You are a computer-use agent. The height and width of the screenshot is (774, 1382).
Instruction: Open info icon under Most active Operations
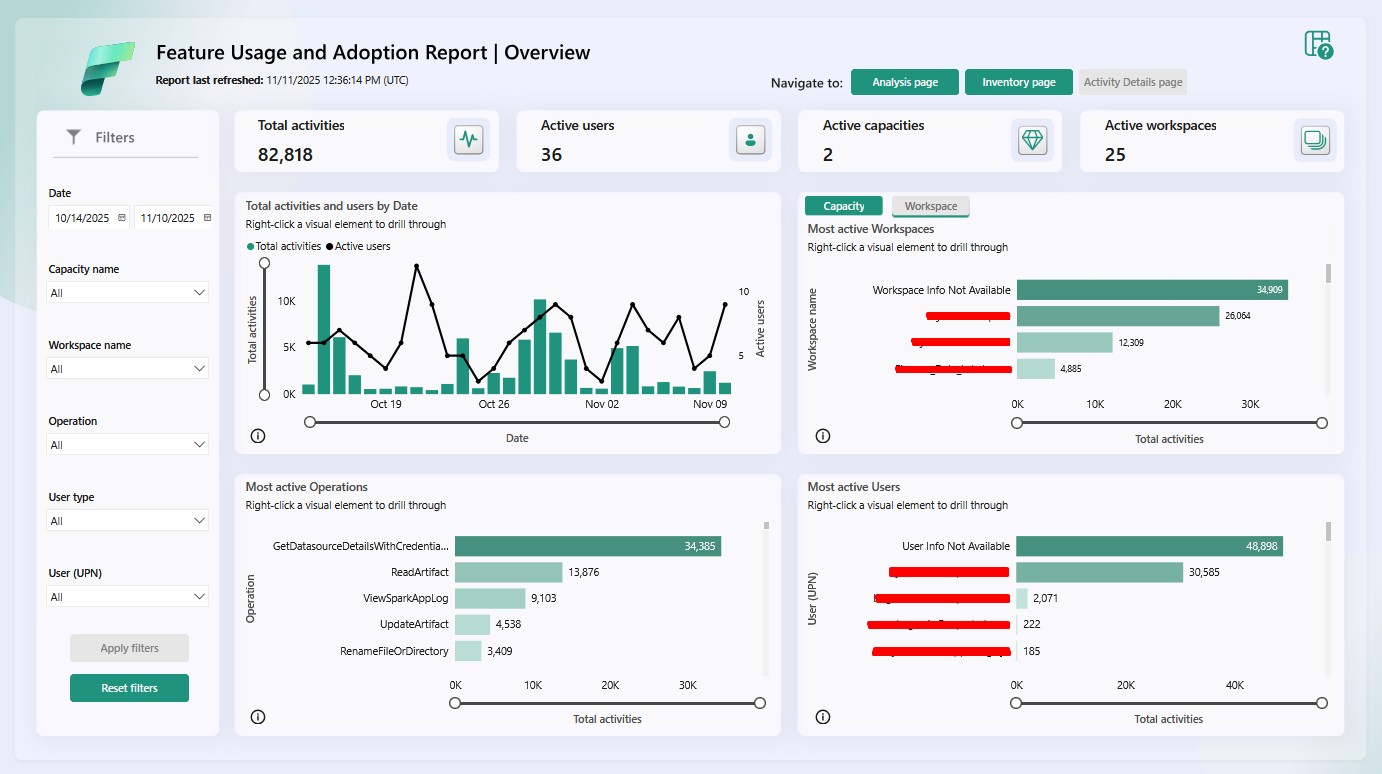pos(258,717)
